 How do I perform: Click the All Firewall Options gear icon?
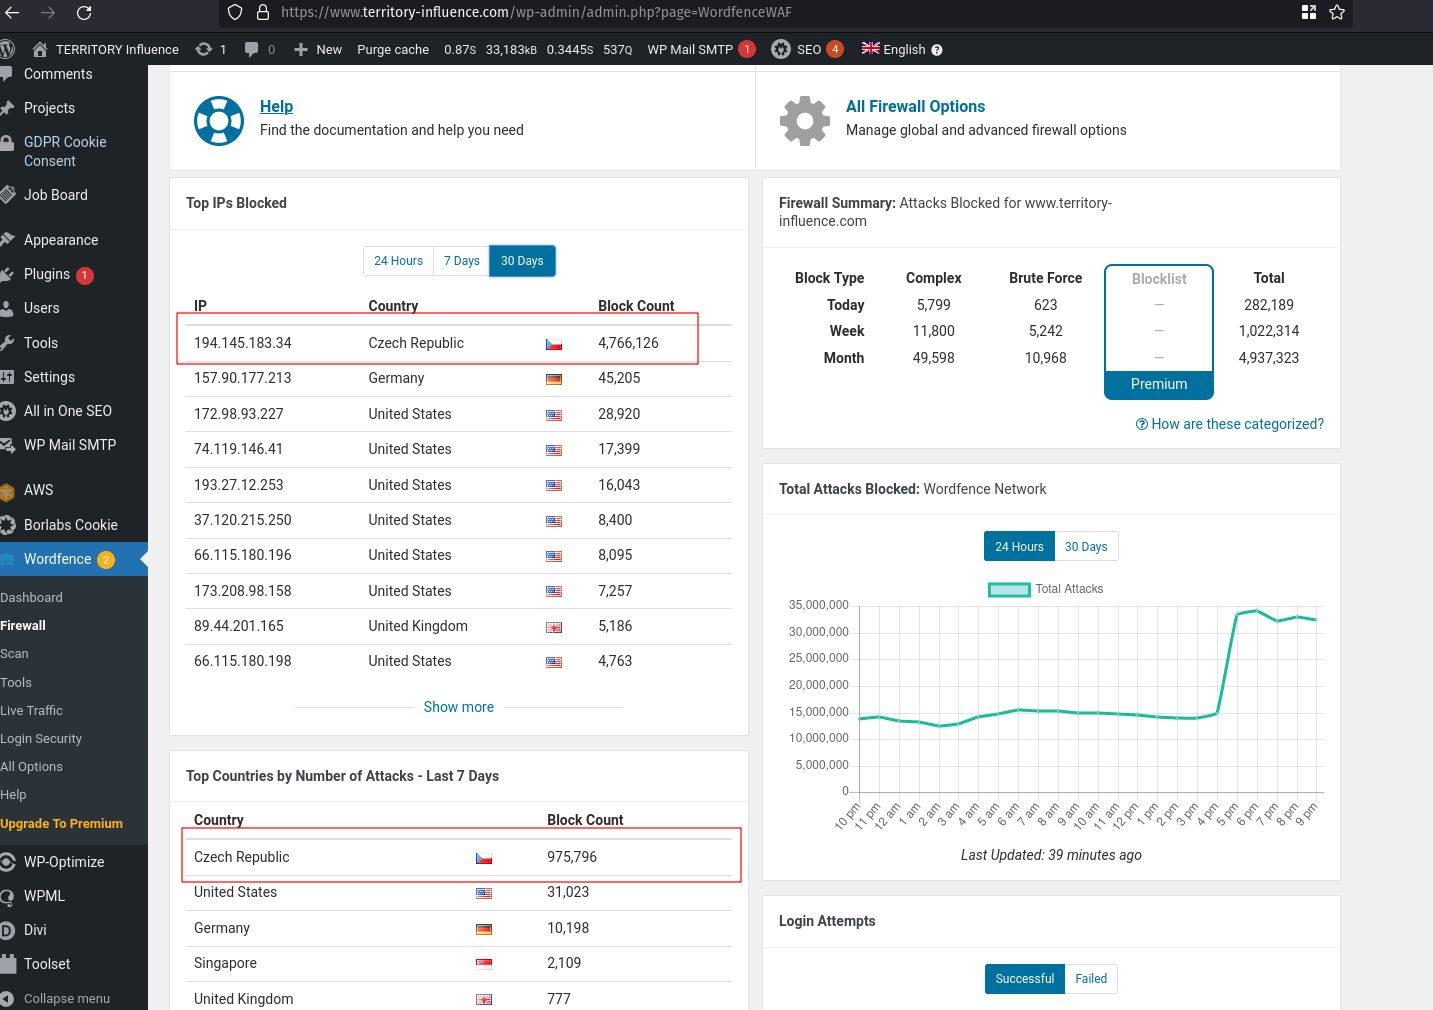805,121
